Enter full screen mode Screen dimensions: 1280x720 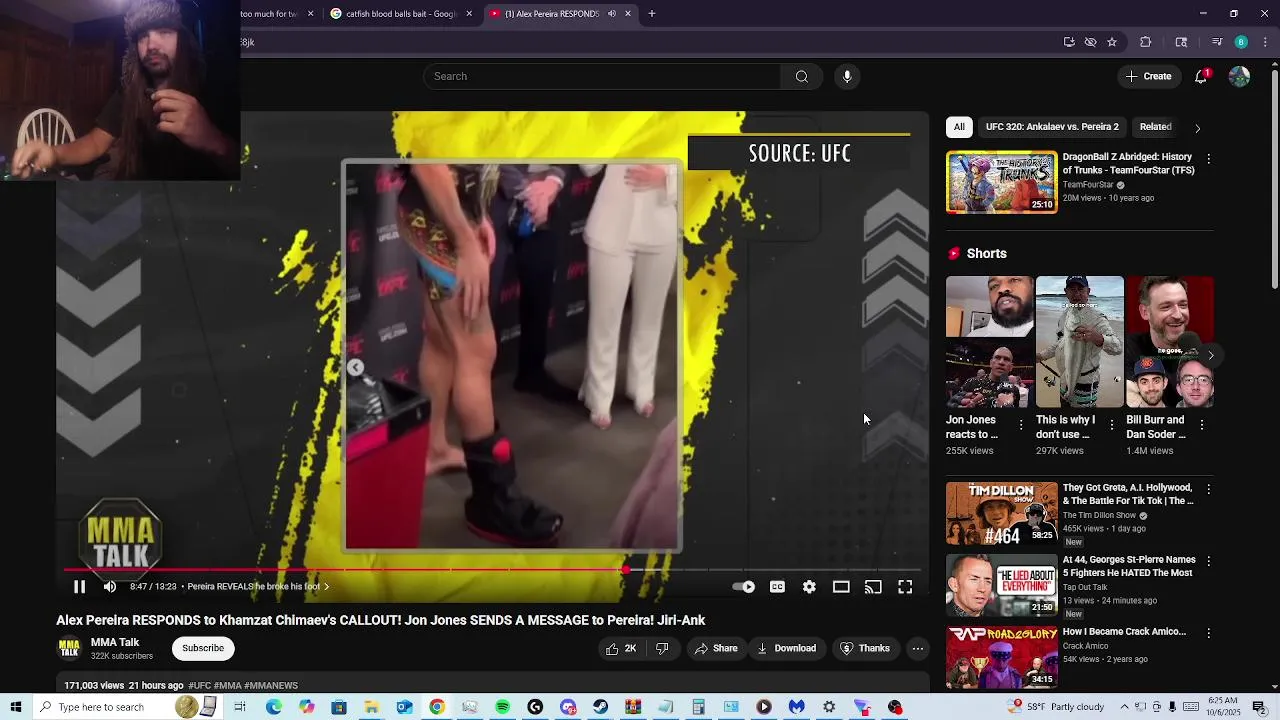[905, 587]
